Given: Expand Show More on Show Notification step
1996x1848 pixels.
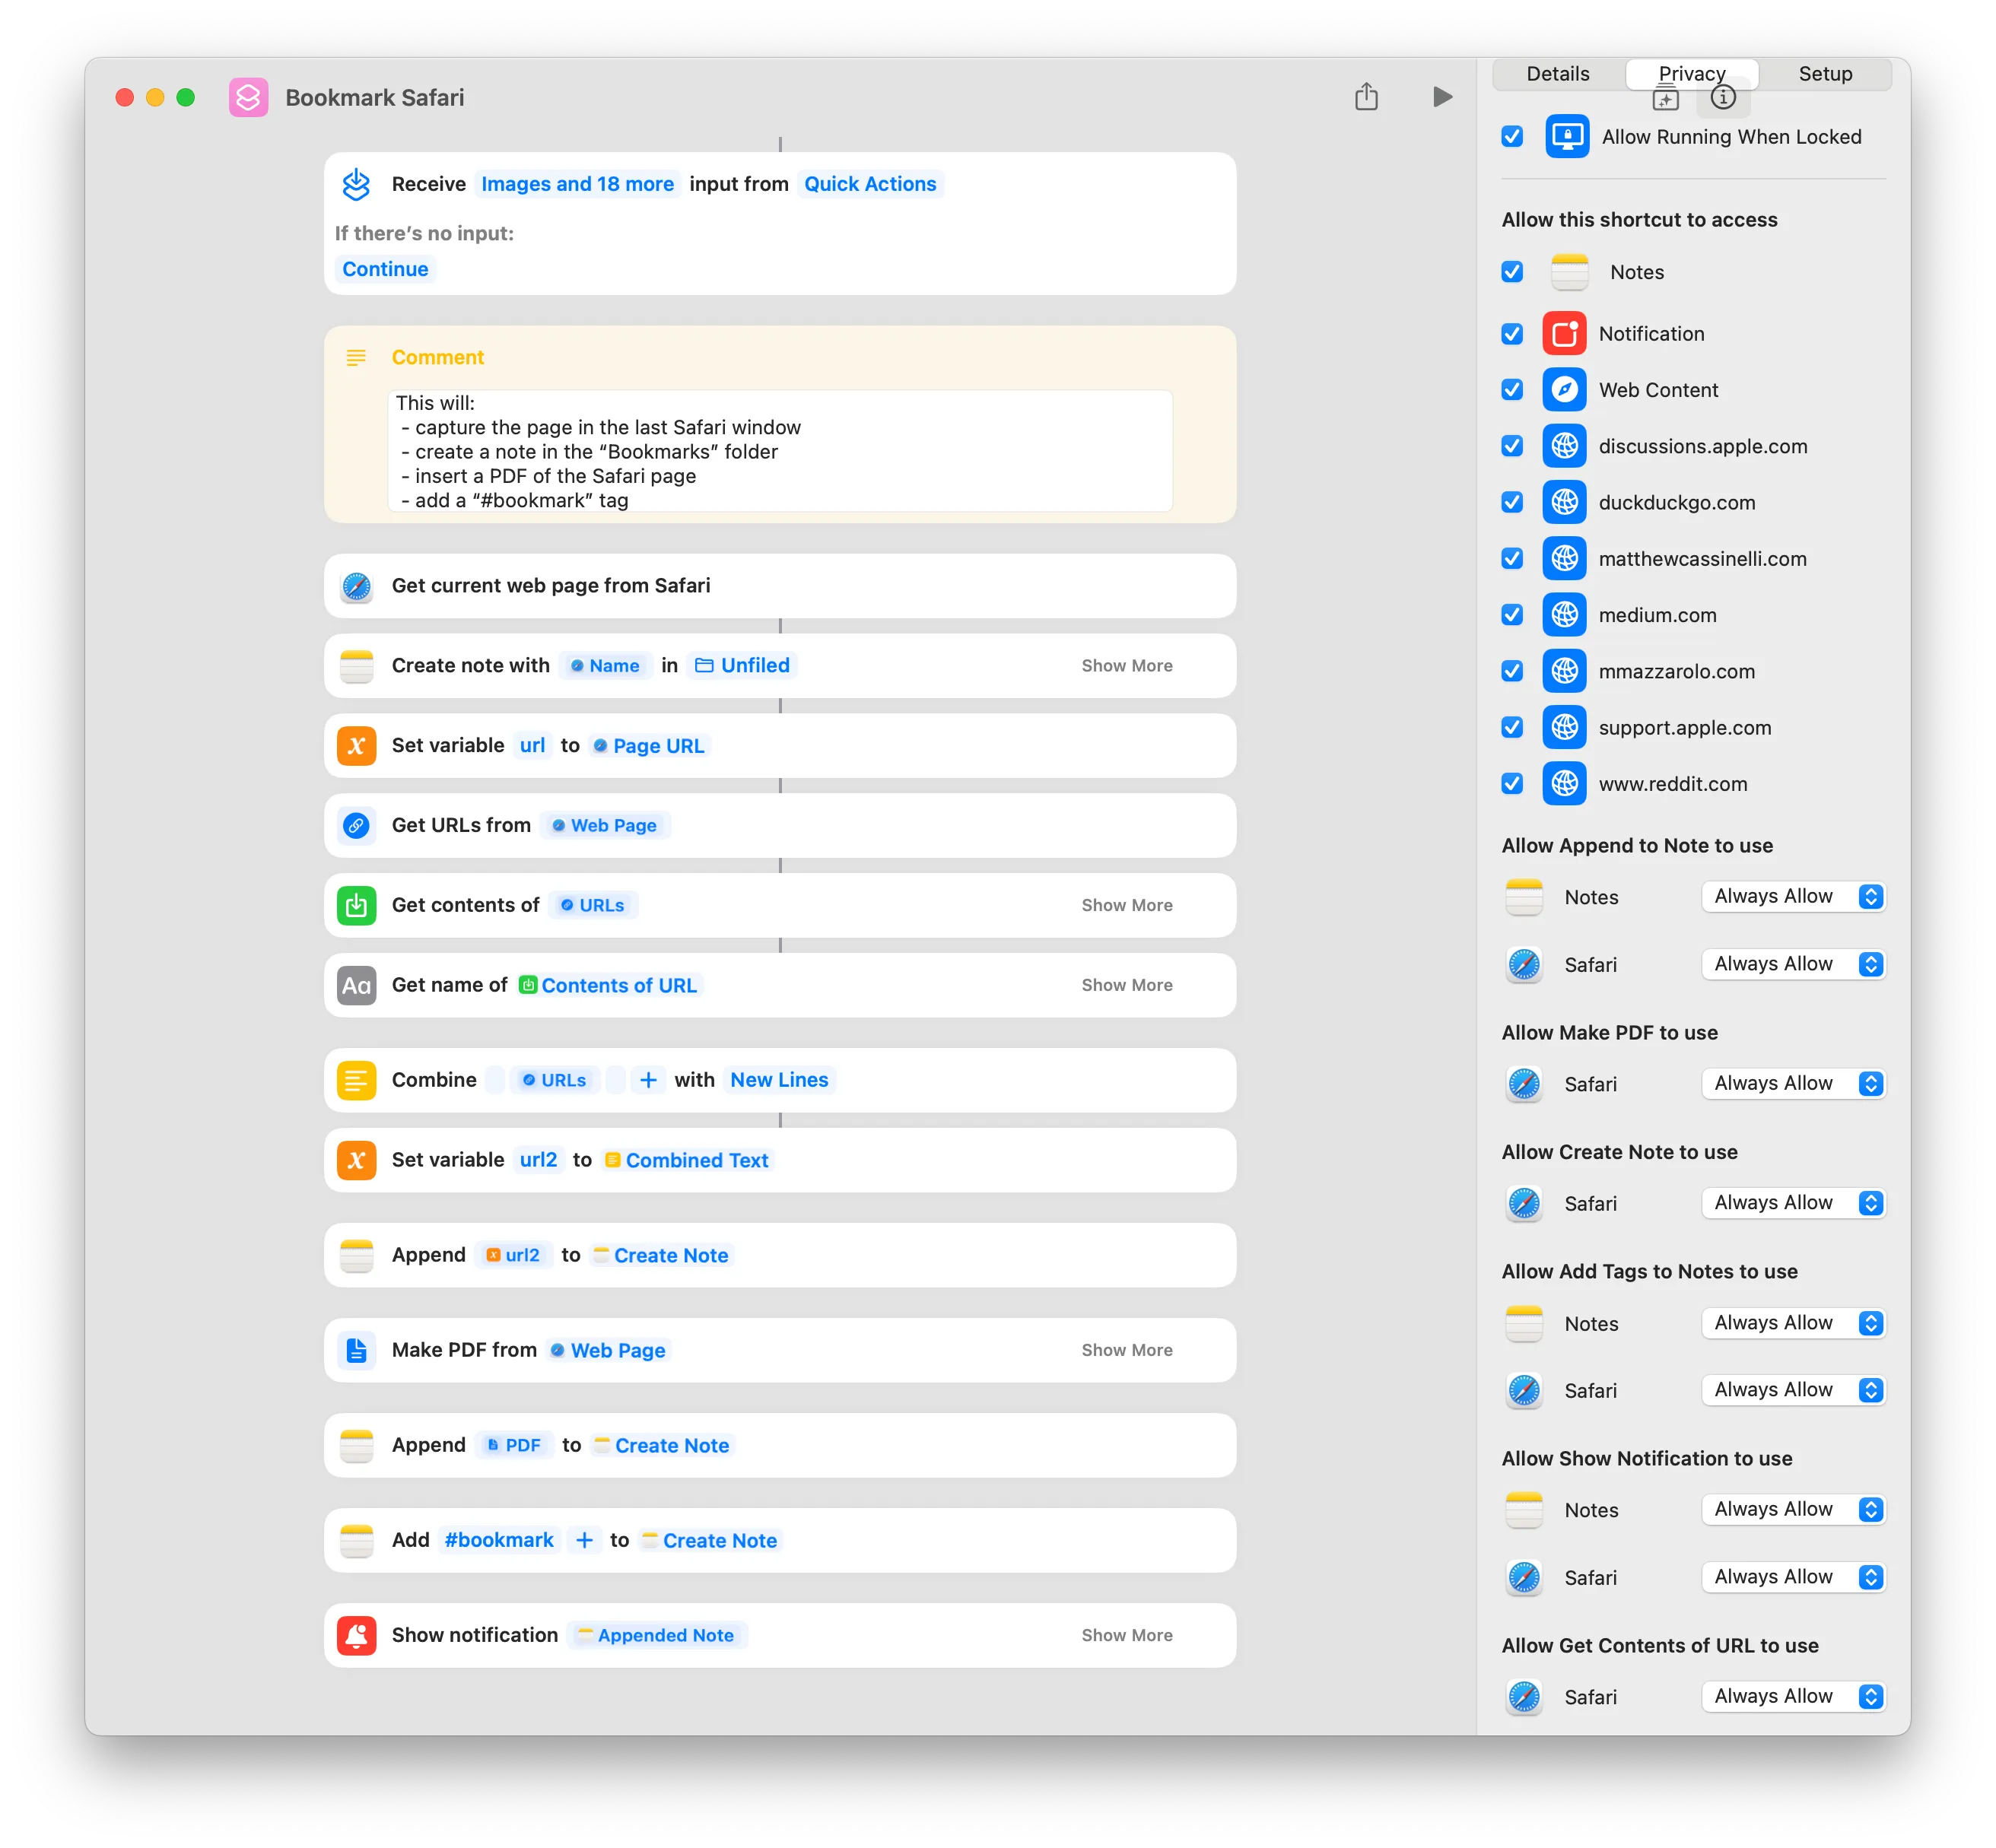Looking at the screenshot, I should click(x=1127, y=1634).
